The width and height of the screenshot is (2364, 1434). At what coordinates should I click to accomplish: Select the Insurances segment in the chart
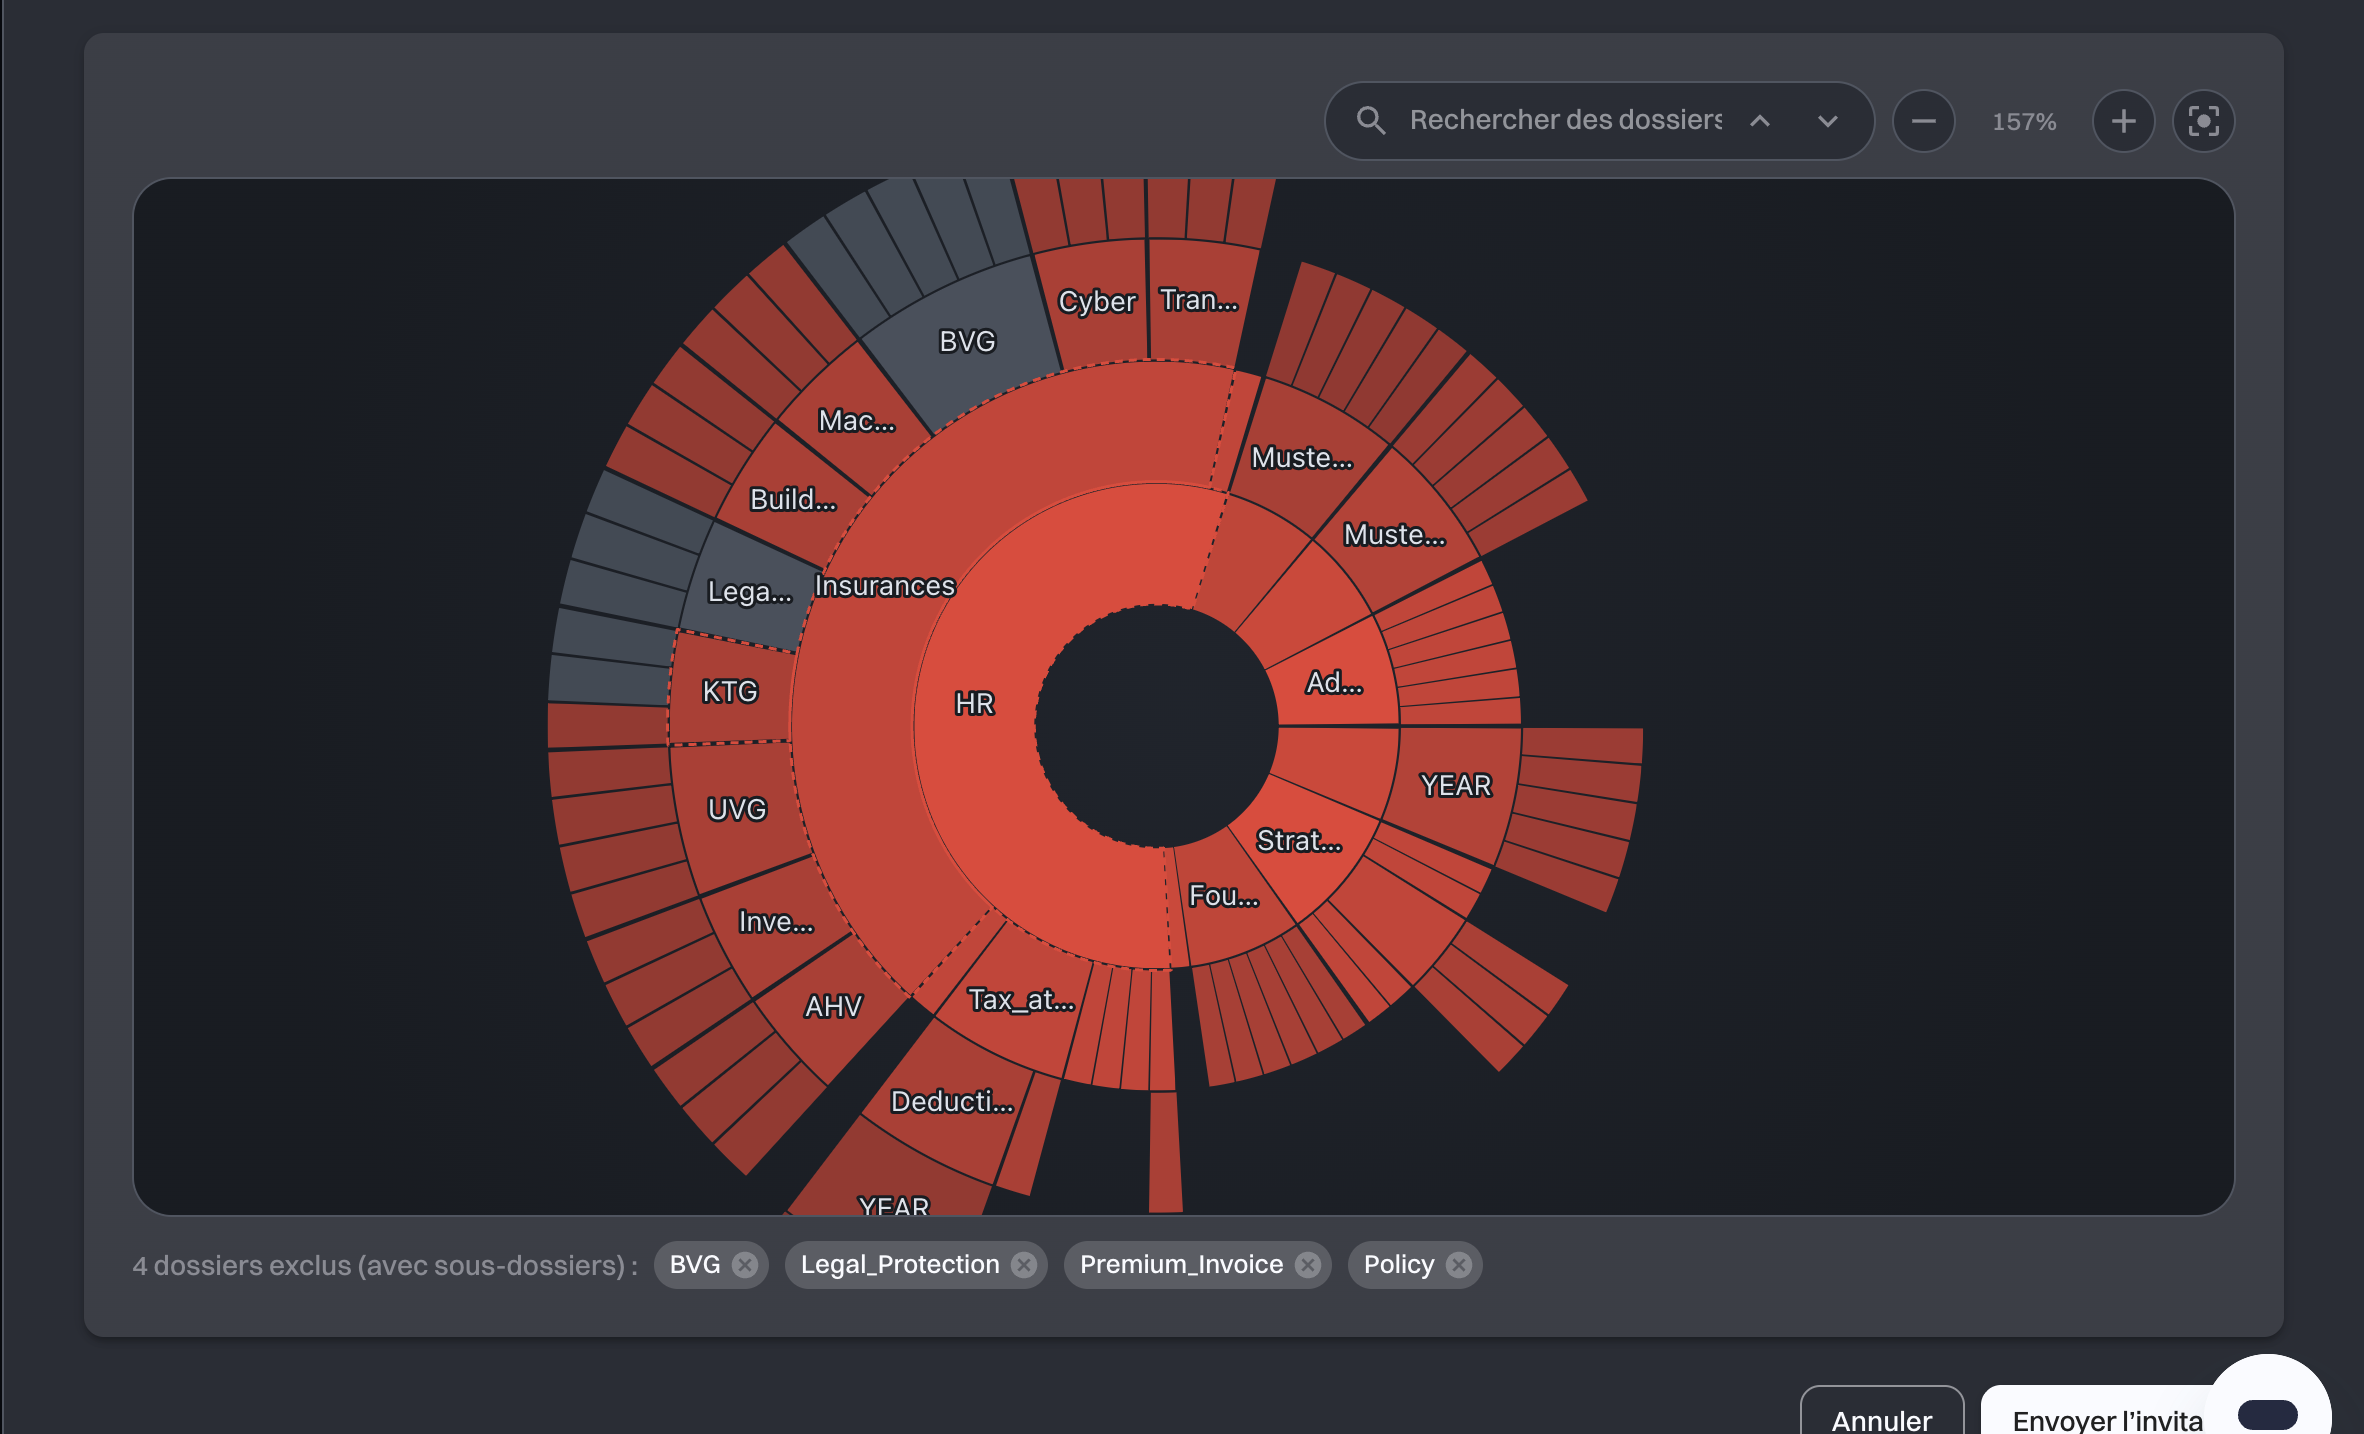tap(884, 586)
